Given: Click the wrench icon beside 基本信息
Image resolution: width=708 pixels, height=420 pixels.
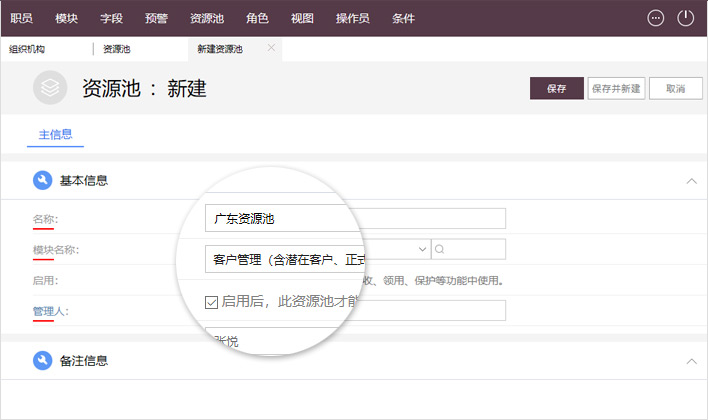Looking at the screenshot, I should tap(42, 181).
